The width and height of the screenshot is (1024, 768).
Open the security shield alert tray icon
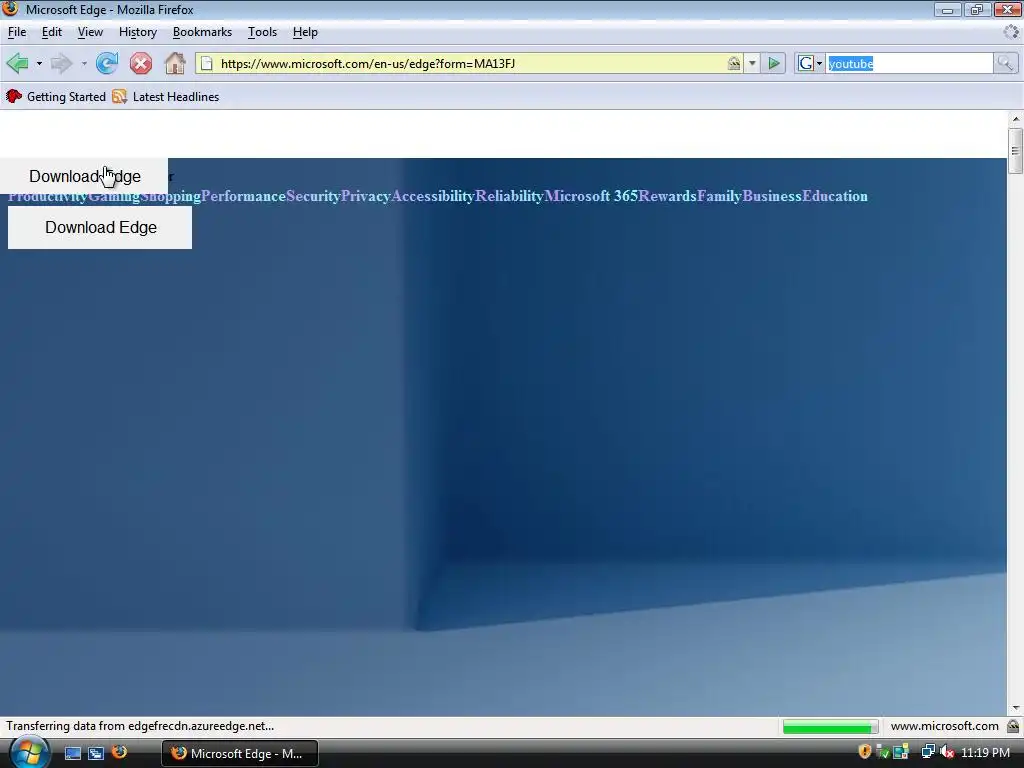[x=865, y=752]
